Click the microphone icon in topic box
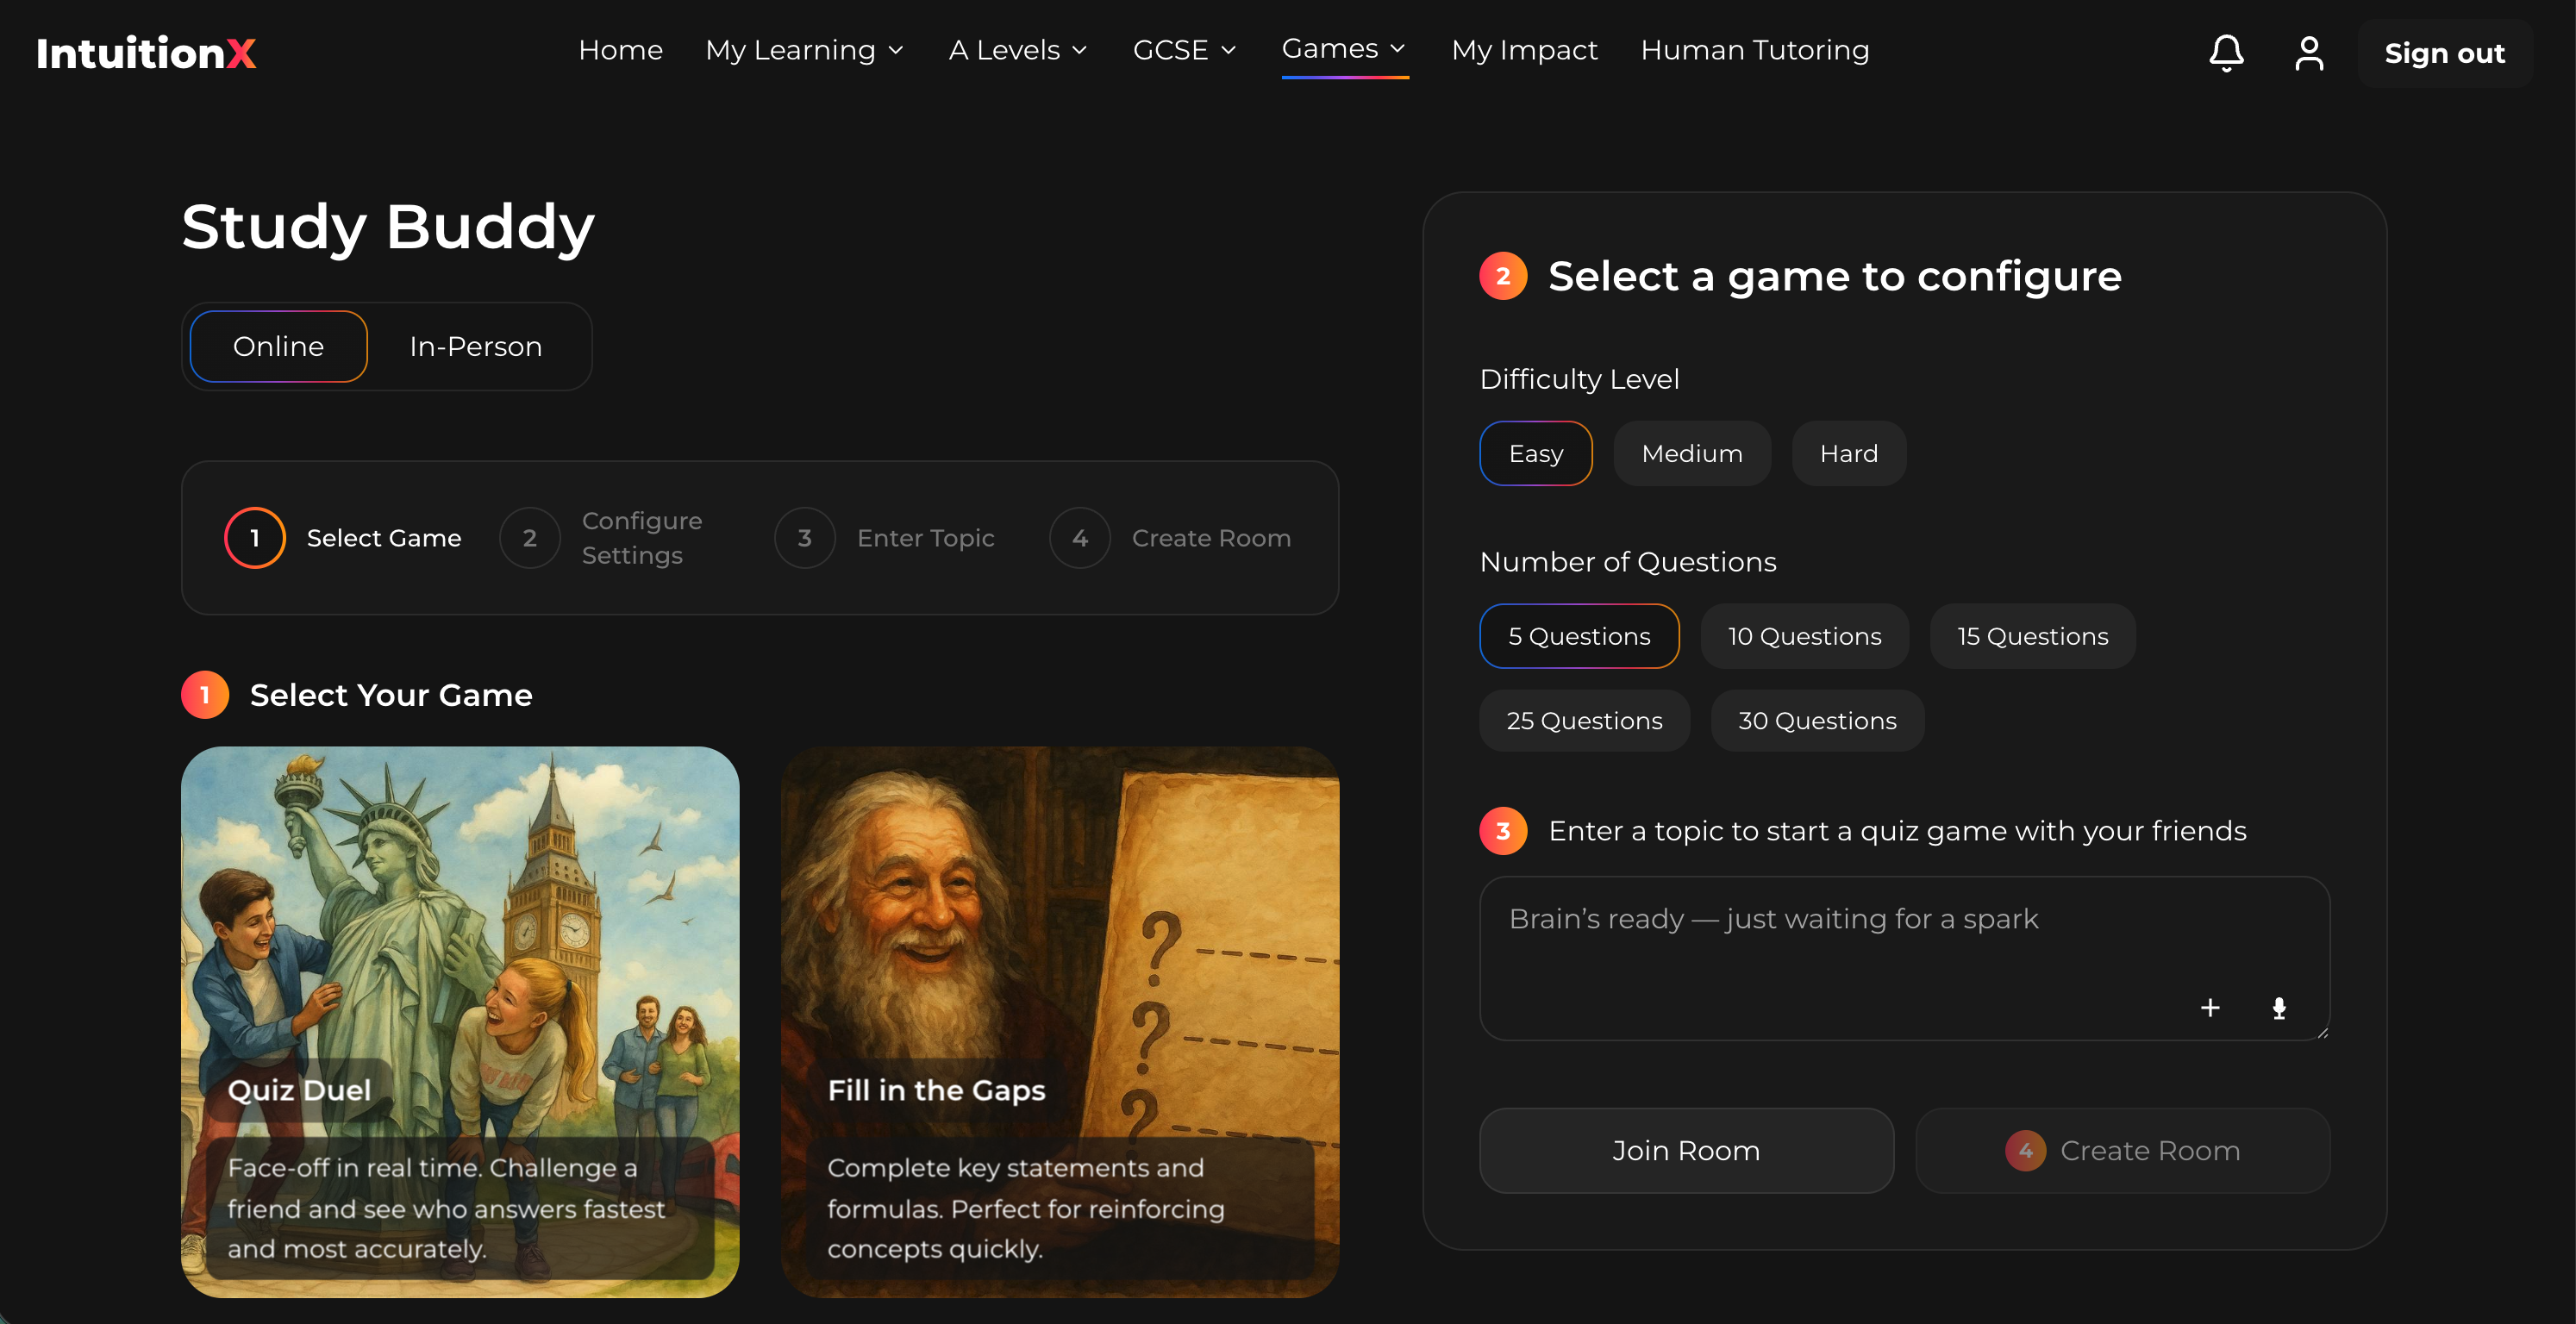The height and width of the screenshot is (1324, 2576). (2279, 1007)
